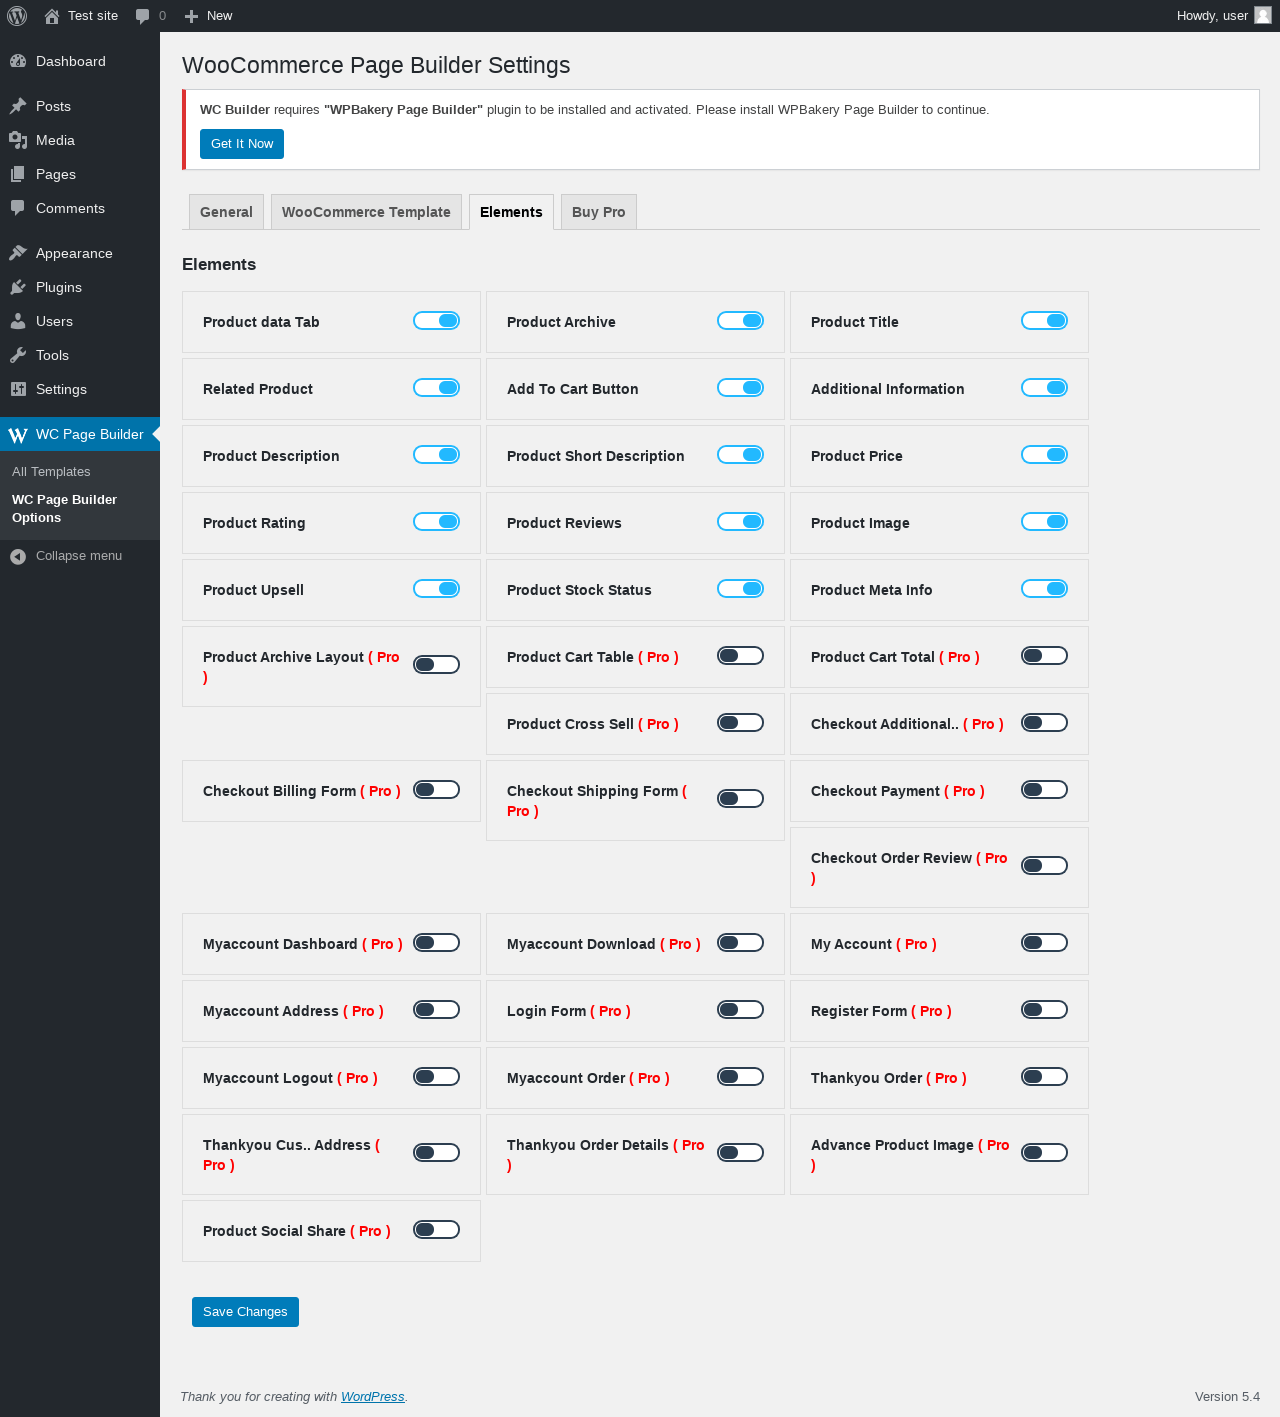Enable Product Cart Table Pro toggle

[x=741, y=656]
